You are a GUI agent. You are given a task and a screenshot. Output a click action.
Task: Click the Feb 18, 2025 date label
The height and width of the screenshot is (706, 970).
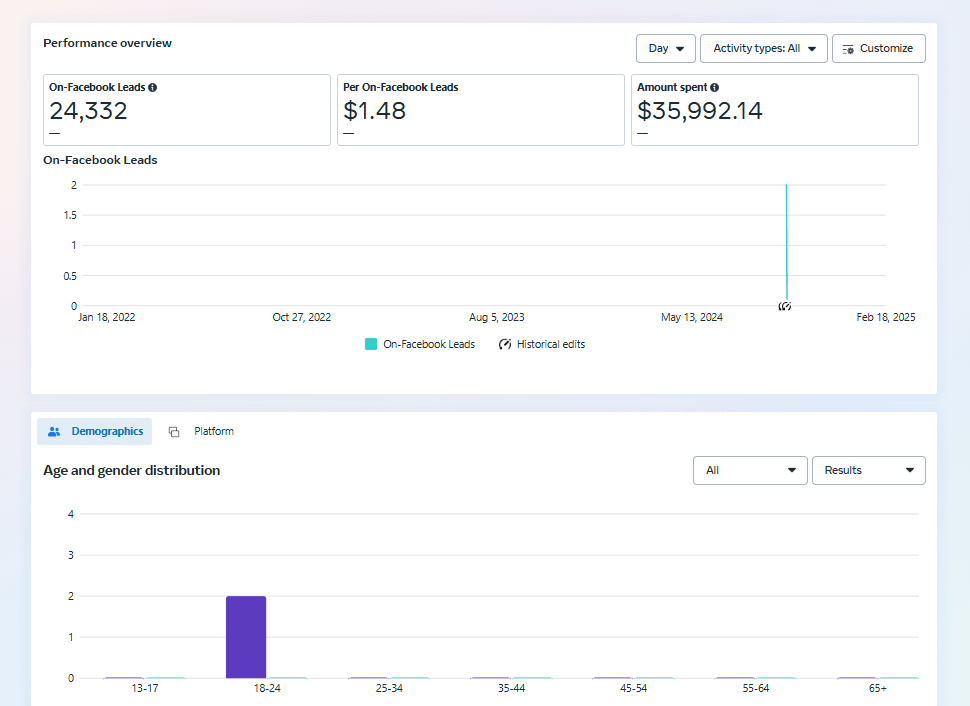(885, 317)
